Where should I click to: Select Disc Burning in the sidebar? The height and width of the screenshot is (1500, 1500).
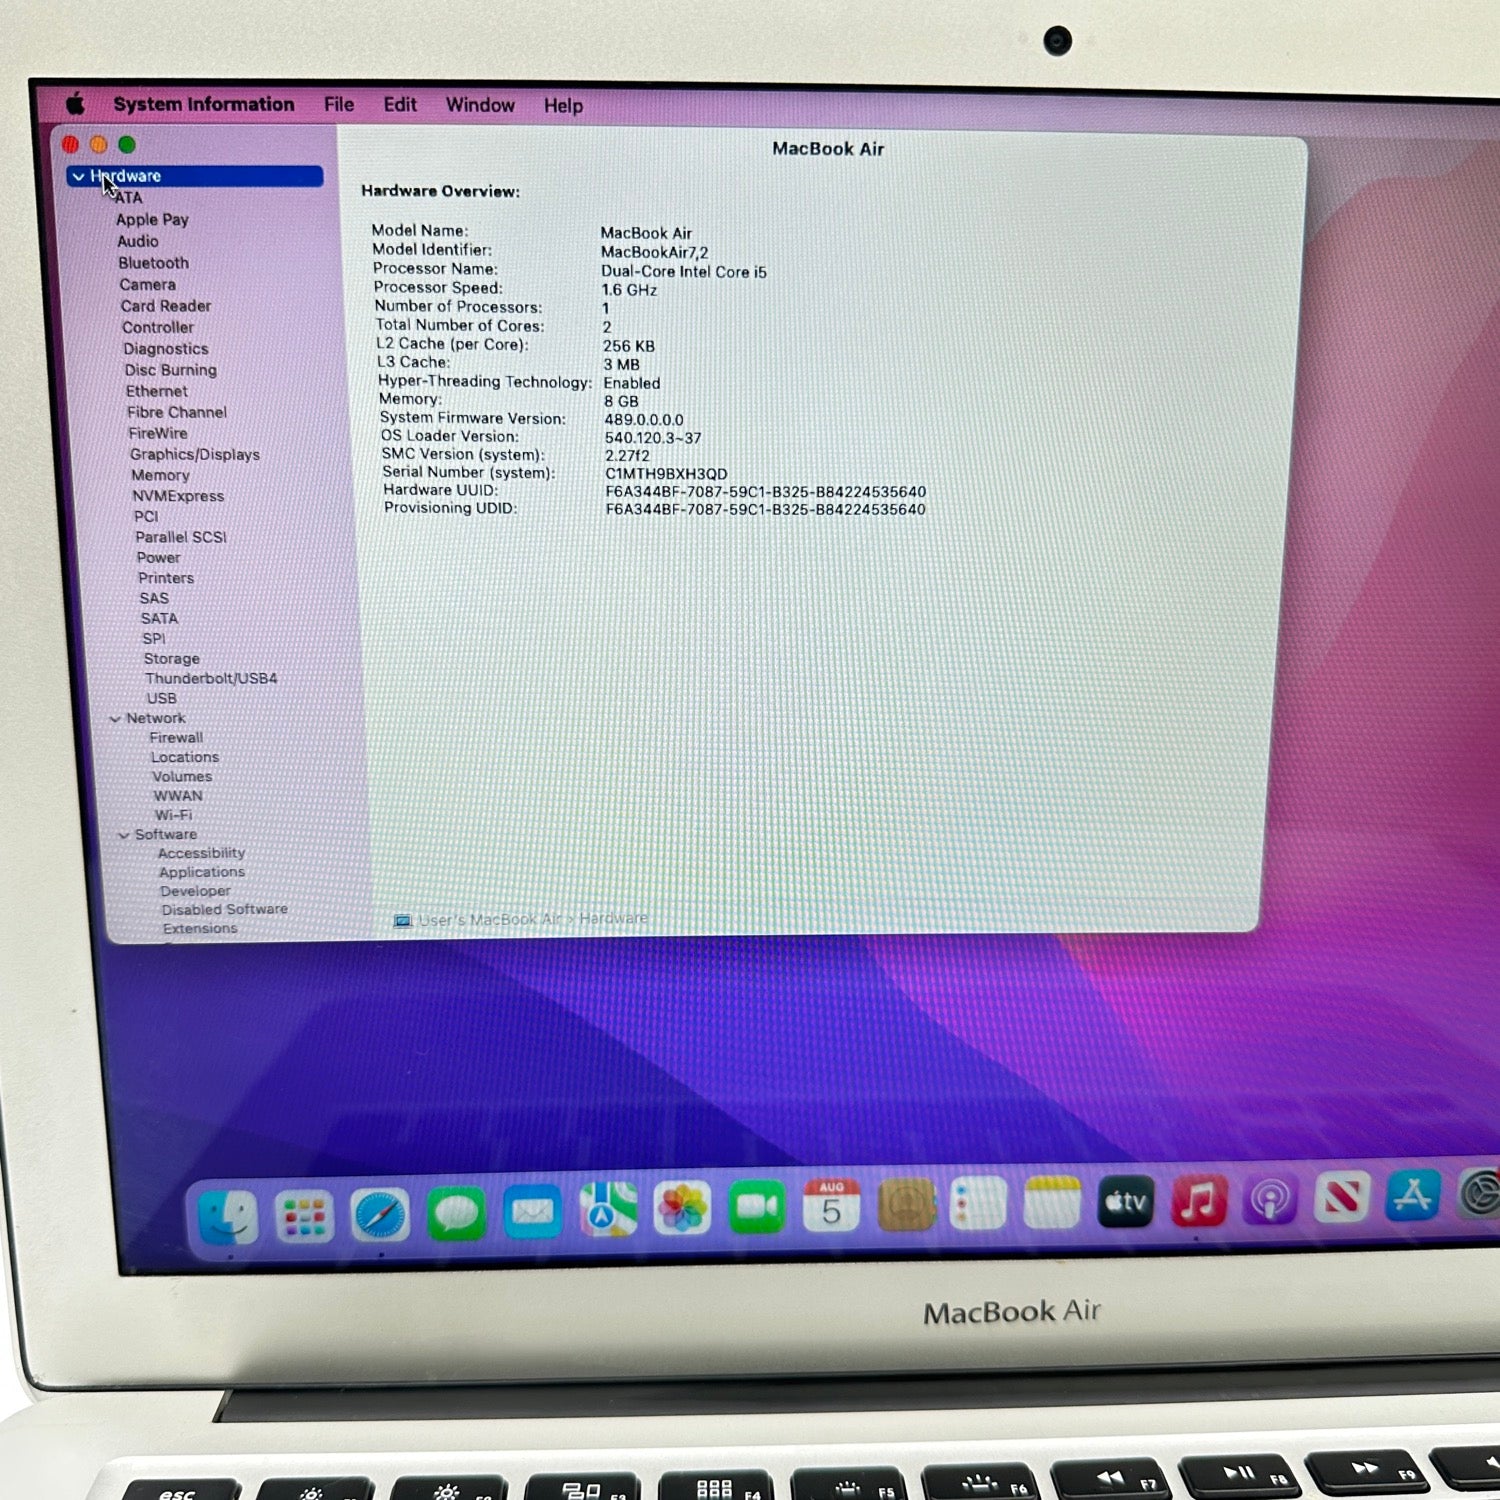tap(171, 370)
